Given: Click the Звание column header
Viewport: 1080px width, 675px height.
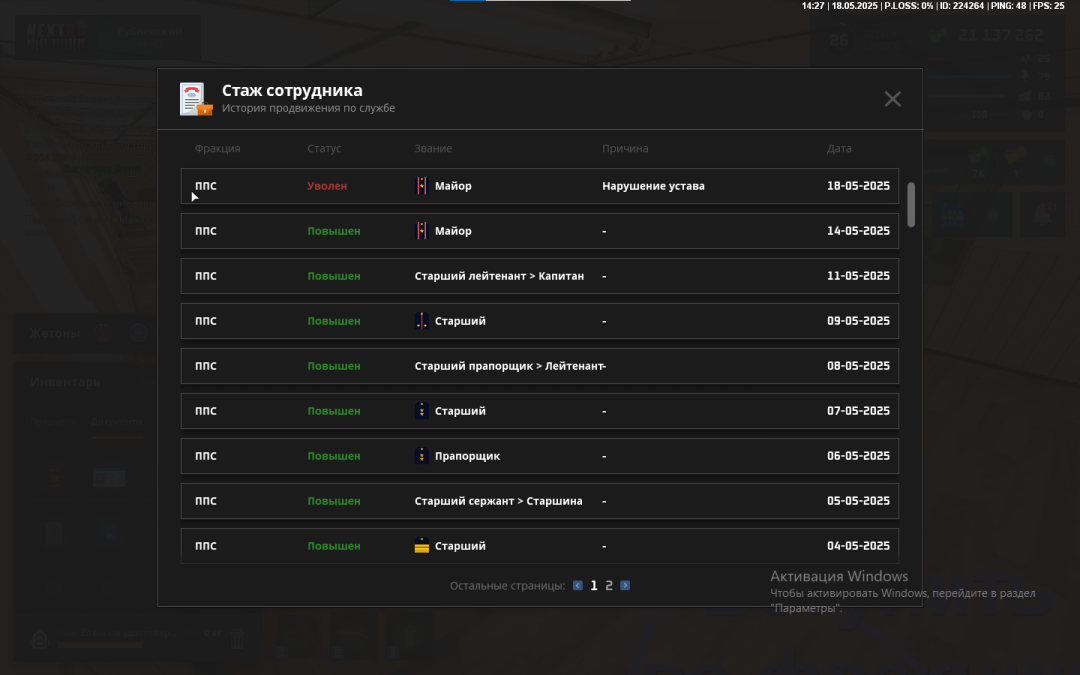Looking at the screenshot, I should pyautogui.click(x=433, y=148).
